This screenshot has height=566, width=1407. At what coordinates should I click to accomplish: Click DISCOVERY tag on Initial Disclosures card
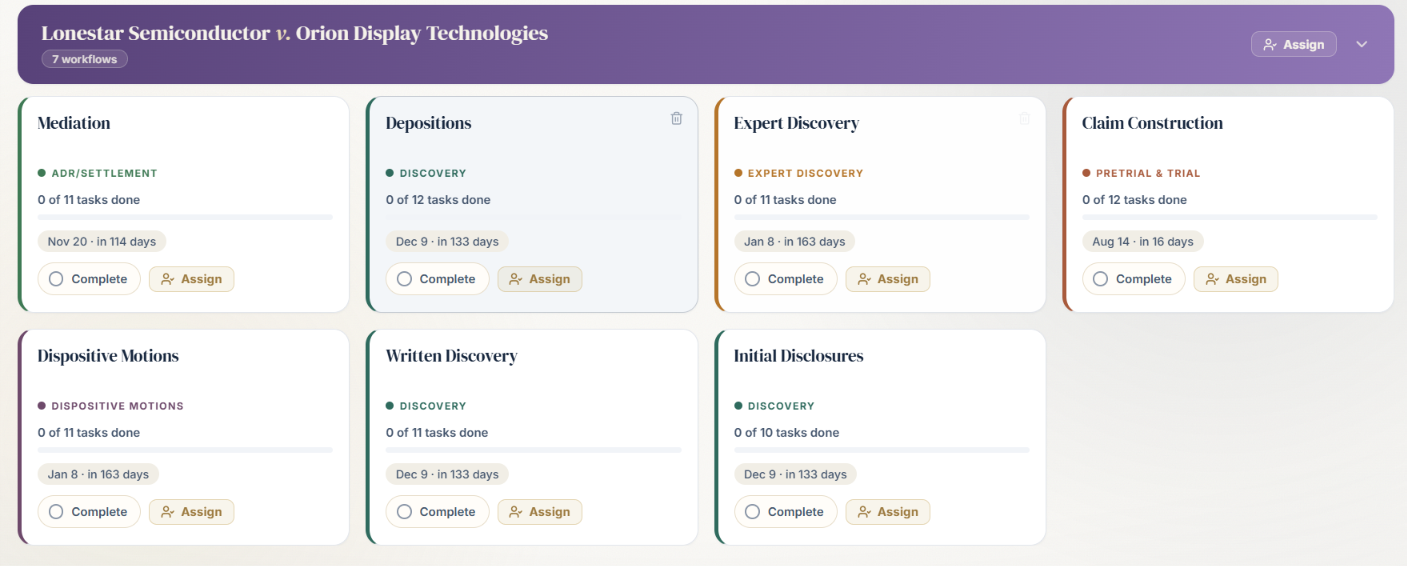coord(774,406)
